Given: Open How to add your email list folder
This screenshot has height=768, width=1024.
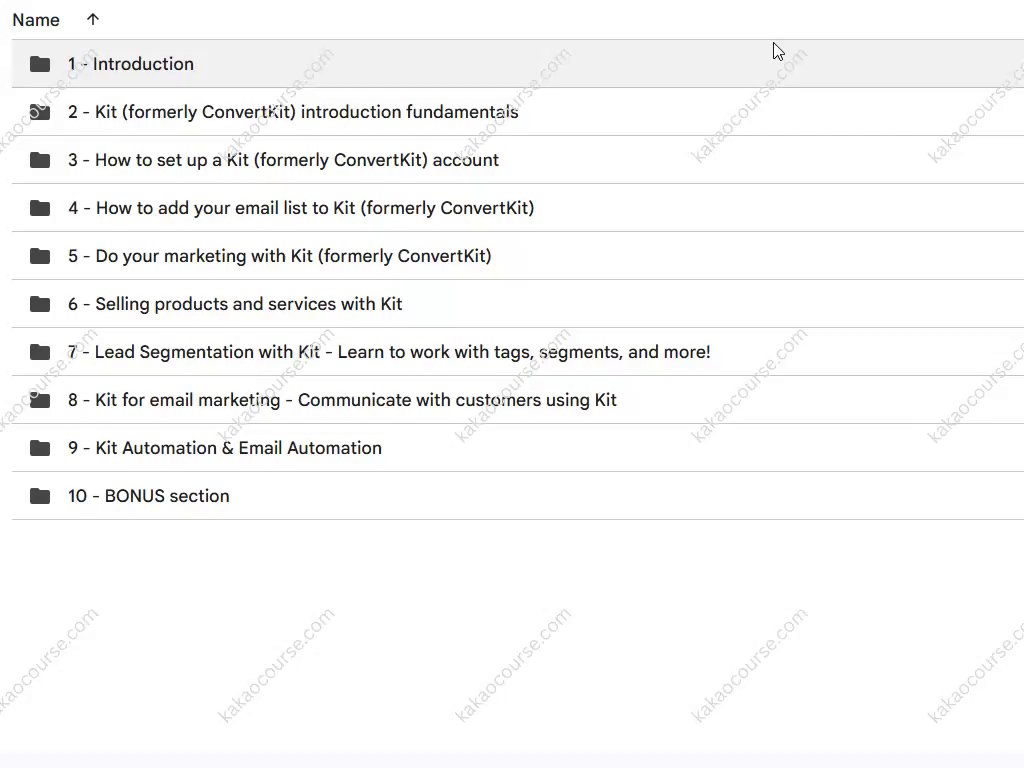Looking at the screenshot, I should click(301, 208).
